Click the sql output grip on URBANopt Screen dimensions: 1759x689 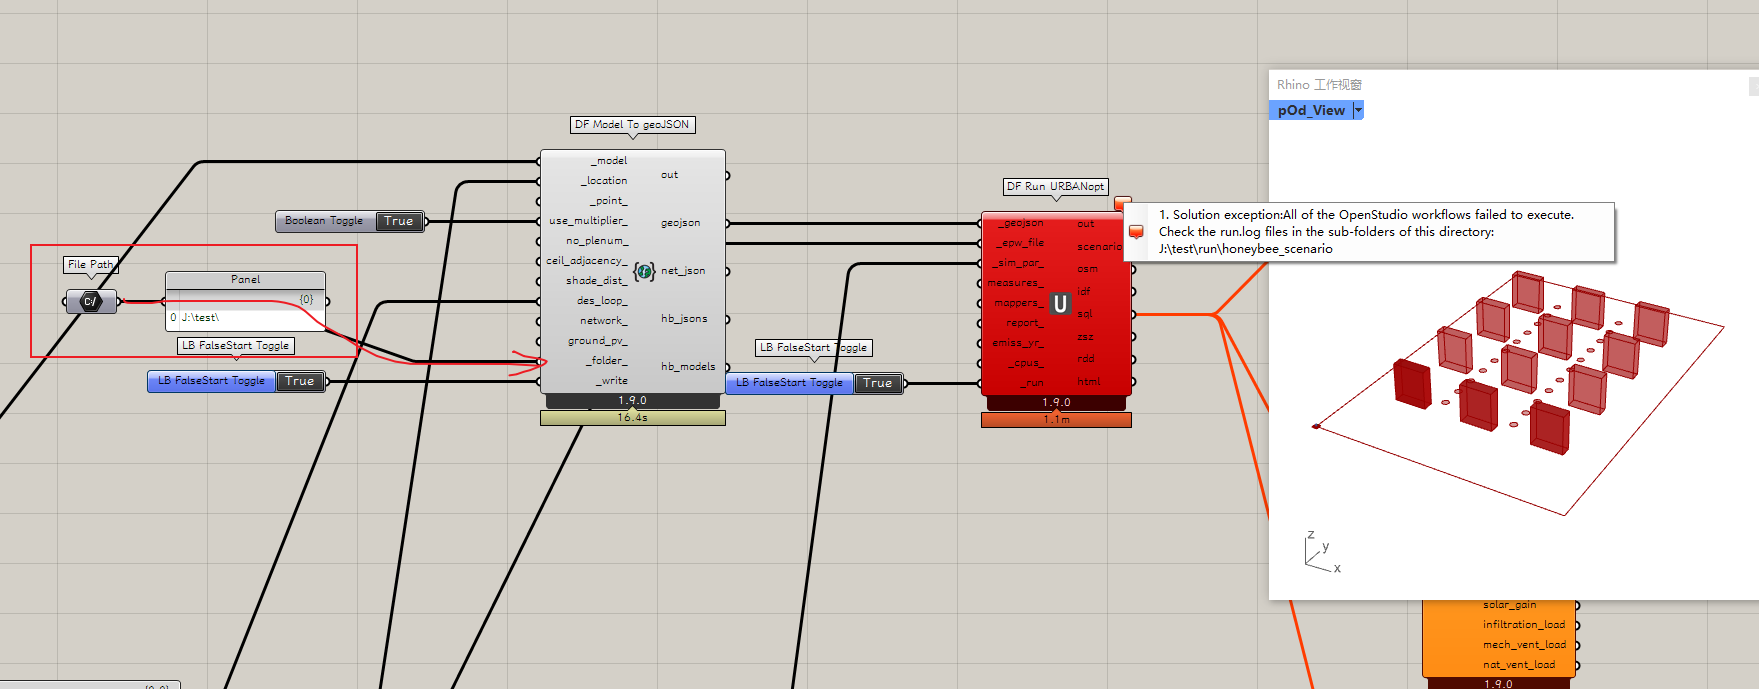click(1133, 314)
